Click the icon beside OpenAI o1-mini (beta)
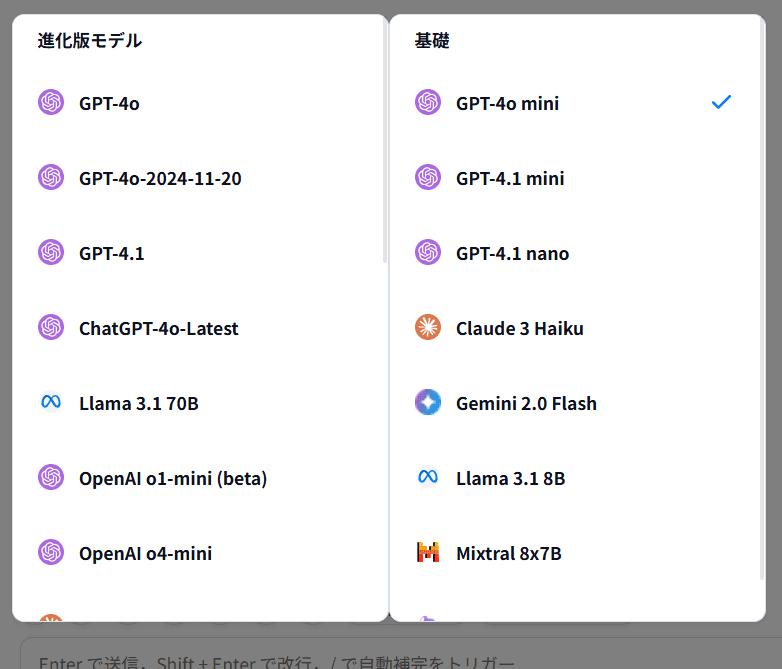782x669 pixels. pos(51,477)
